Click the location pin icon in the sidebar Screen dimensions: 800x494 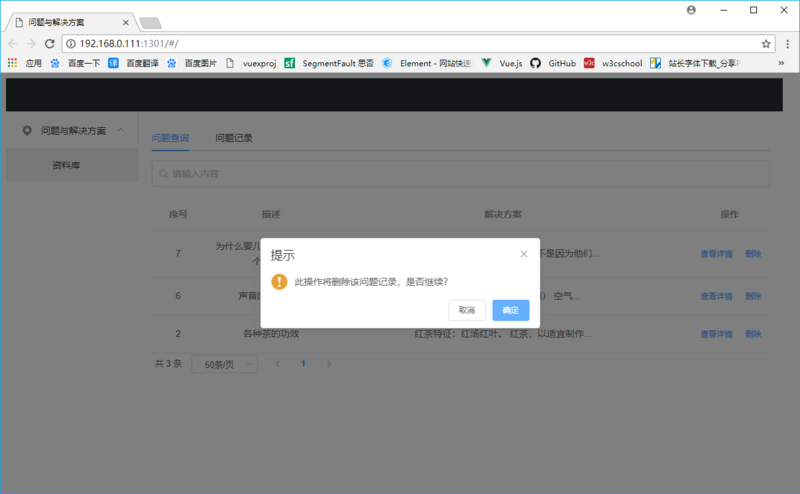point(27,131)
